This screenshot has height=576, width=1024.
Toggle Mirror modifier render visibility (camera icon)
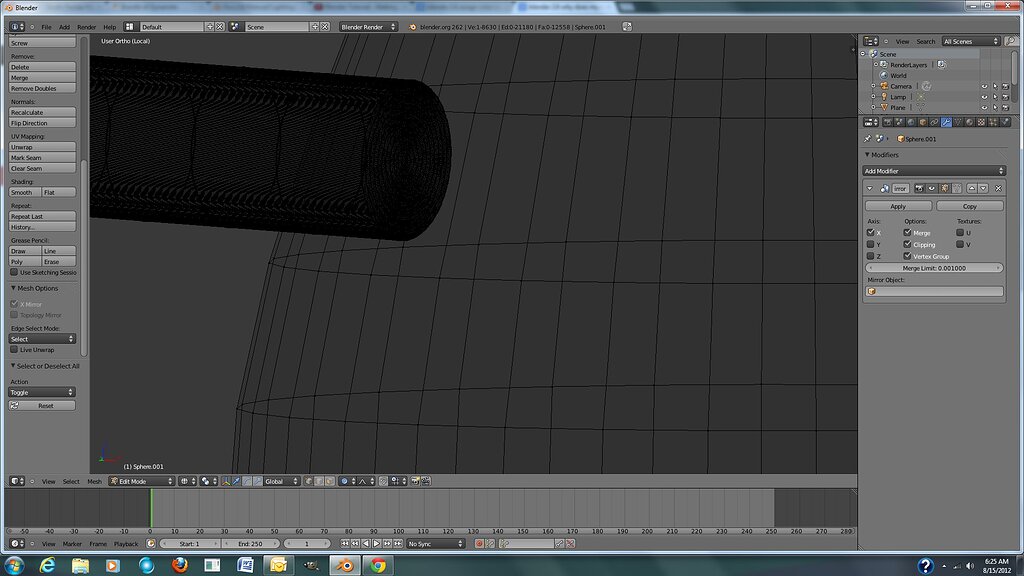(920, 188)
